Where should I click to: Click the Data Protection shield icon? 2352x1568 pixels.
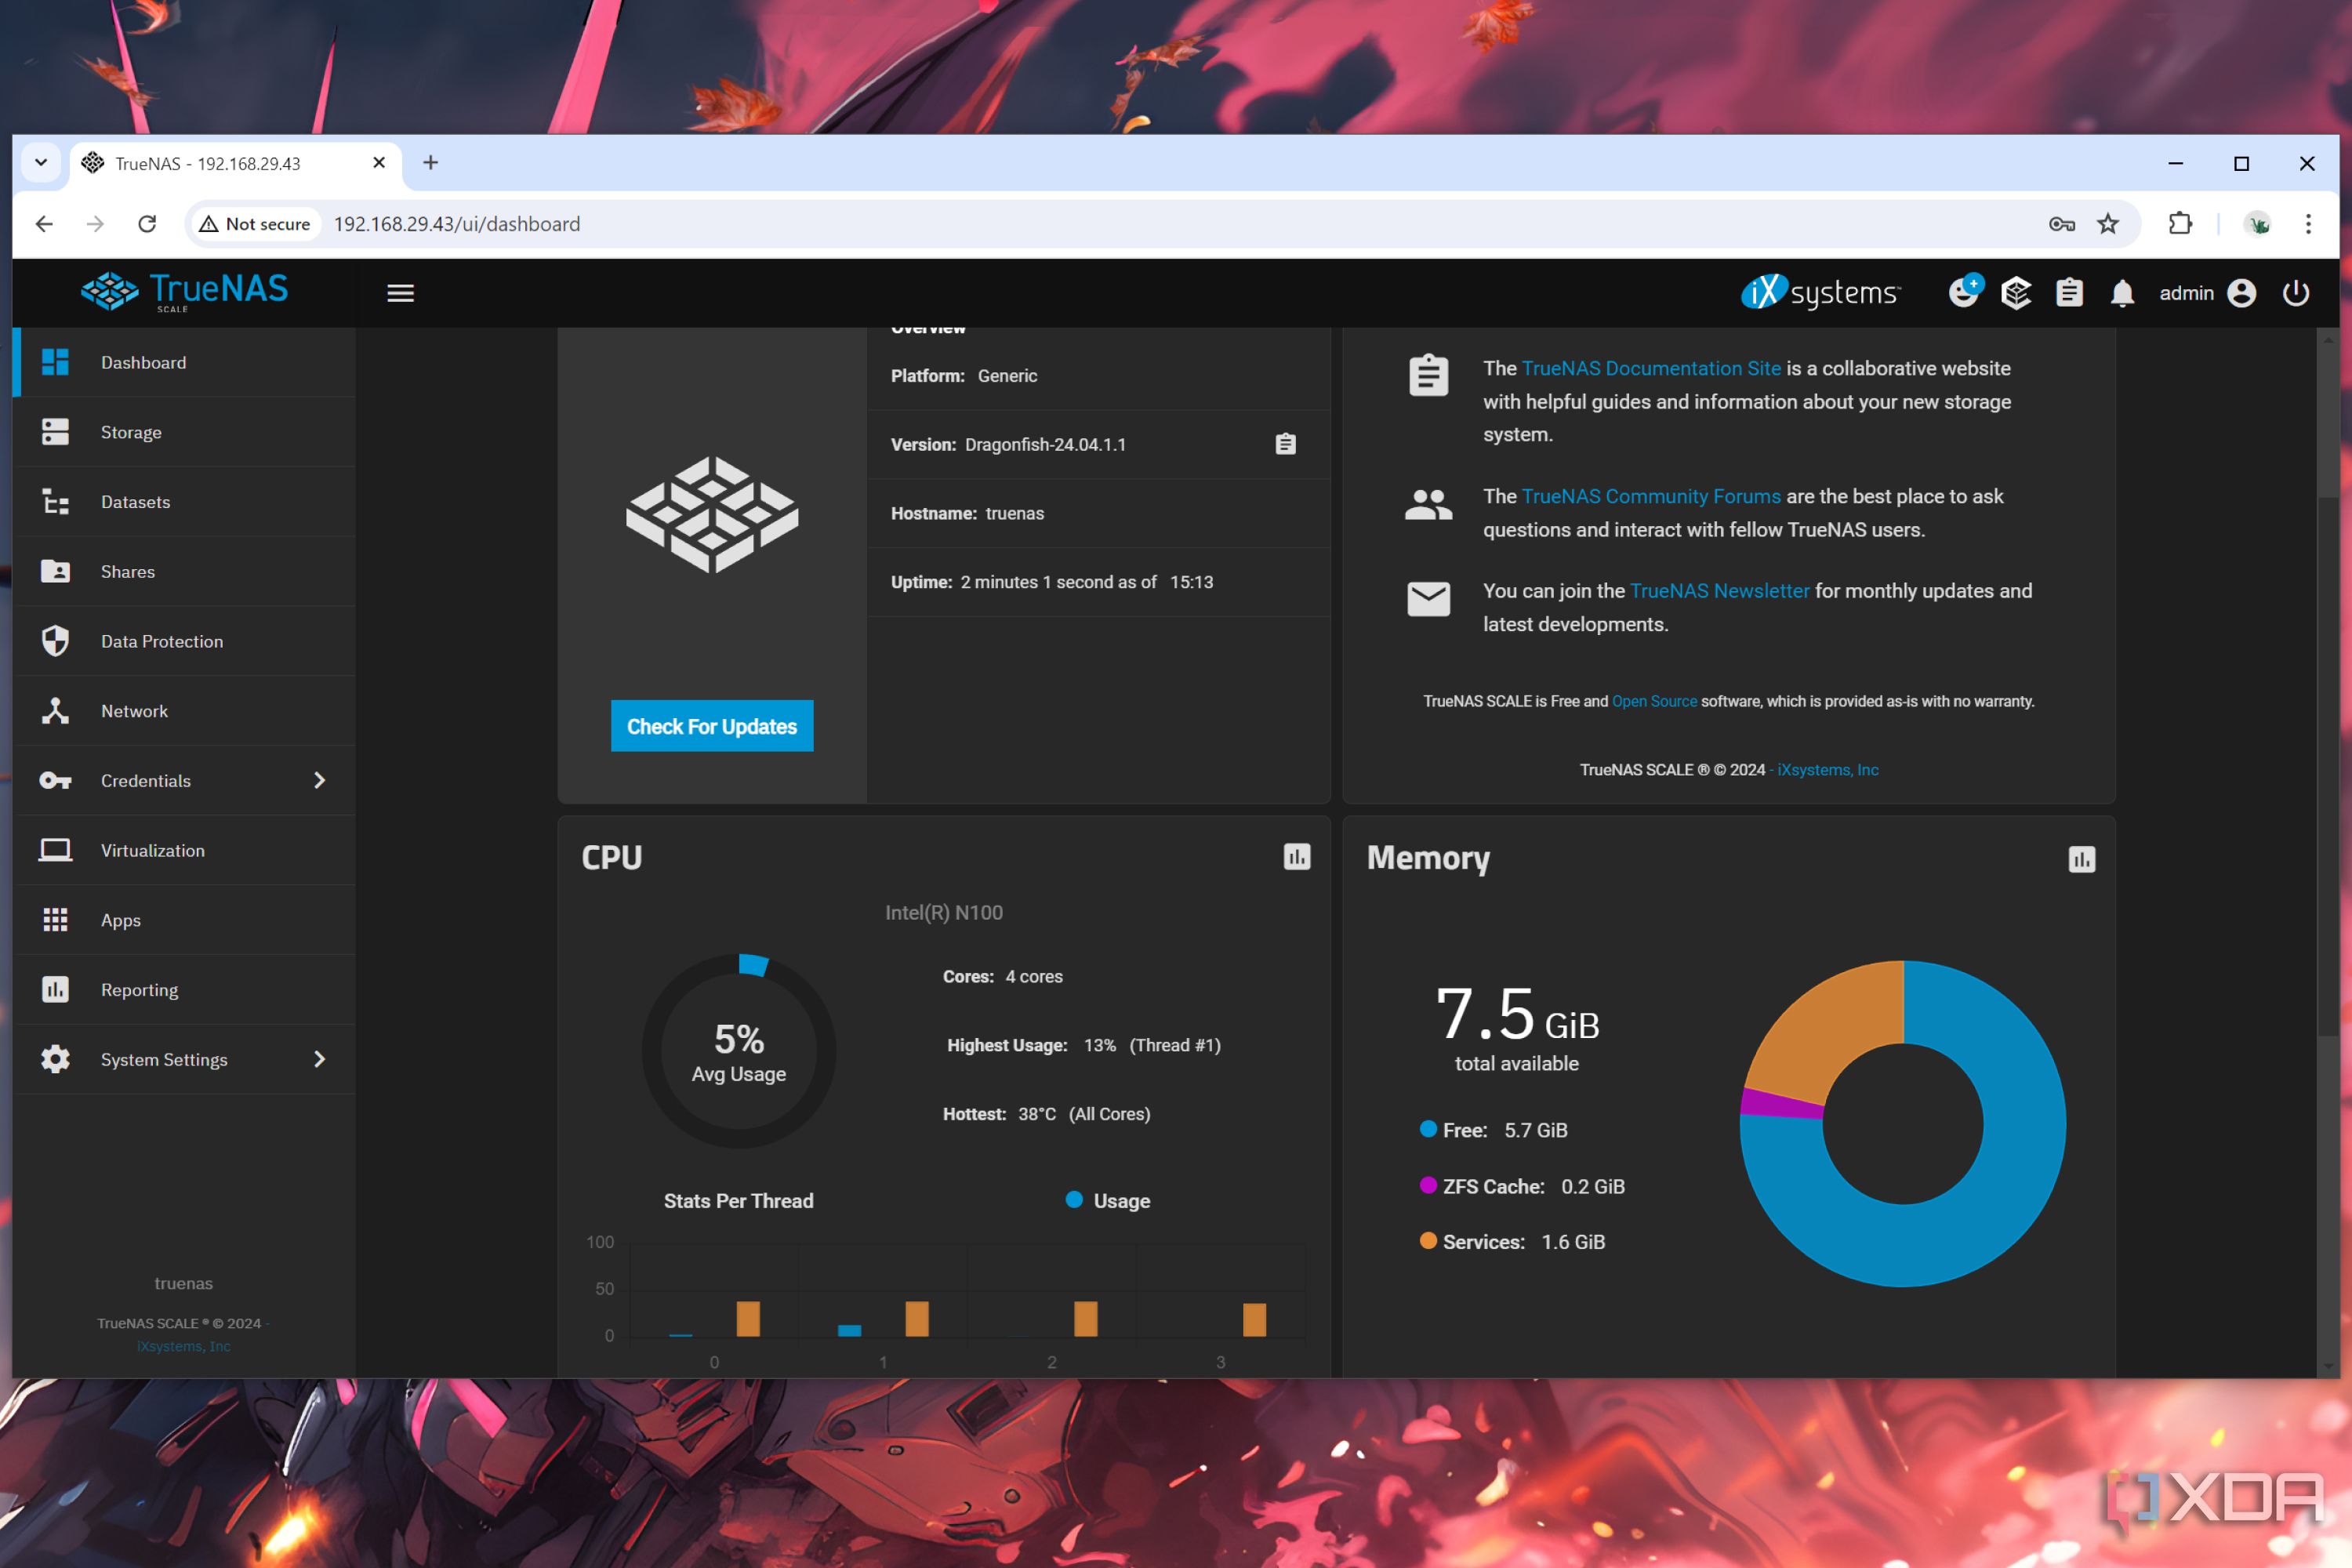(x=55, y=640)
